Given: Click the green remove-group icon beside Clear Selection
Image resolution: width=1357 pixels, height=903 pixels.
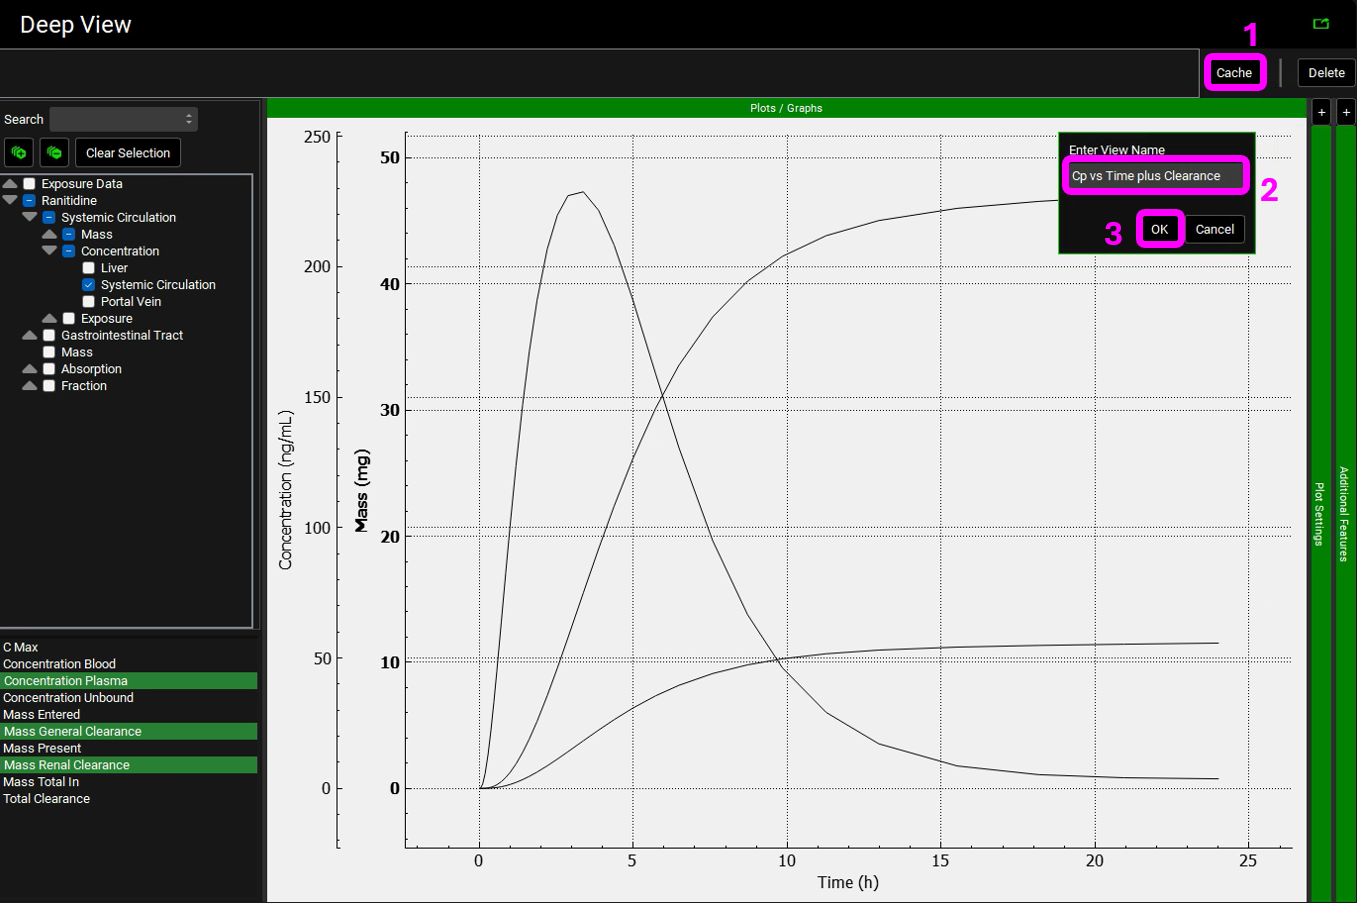Looking at the screenshot, I should (55, 153).
